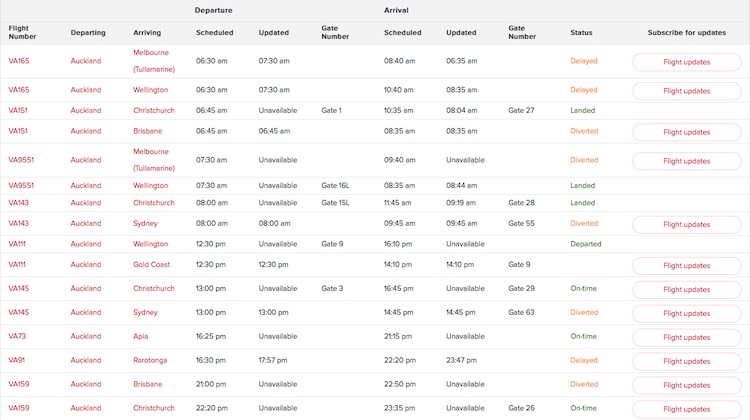This screenshot has height=420, width=750.
Task: Click Gate 15L in VA143 Christchurch row
Action: pos(335,202)
